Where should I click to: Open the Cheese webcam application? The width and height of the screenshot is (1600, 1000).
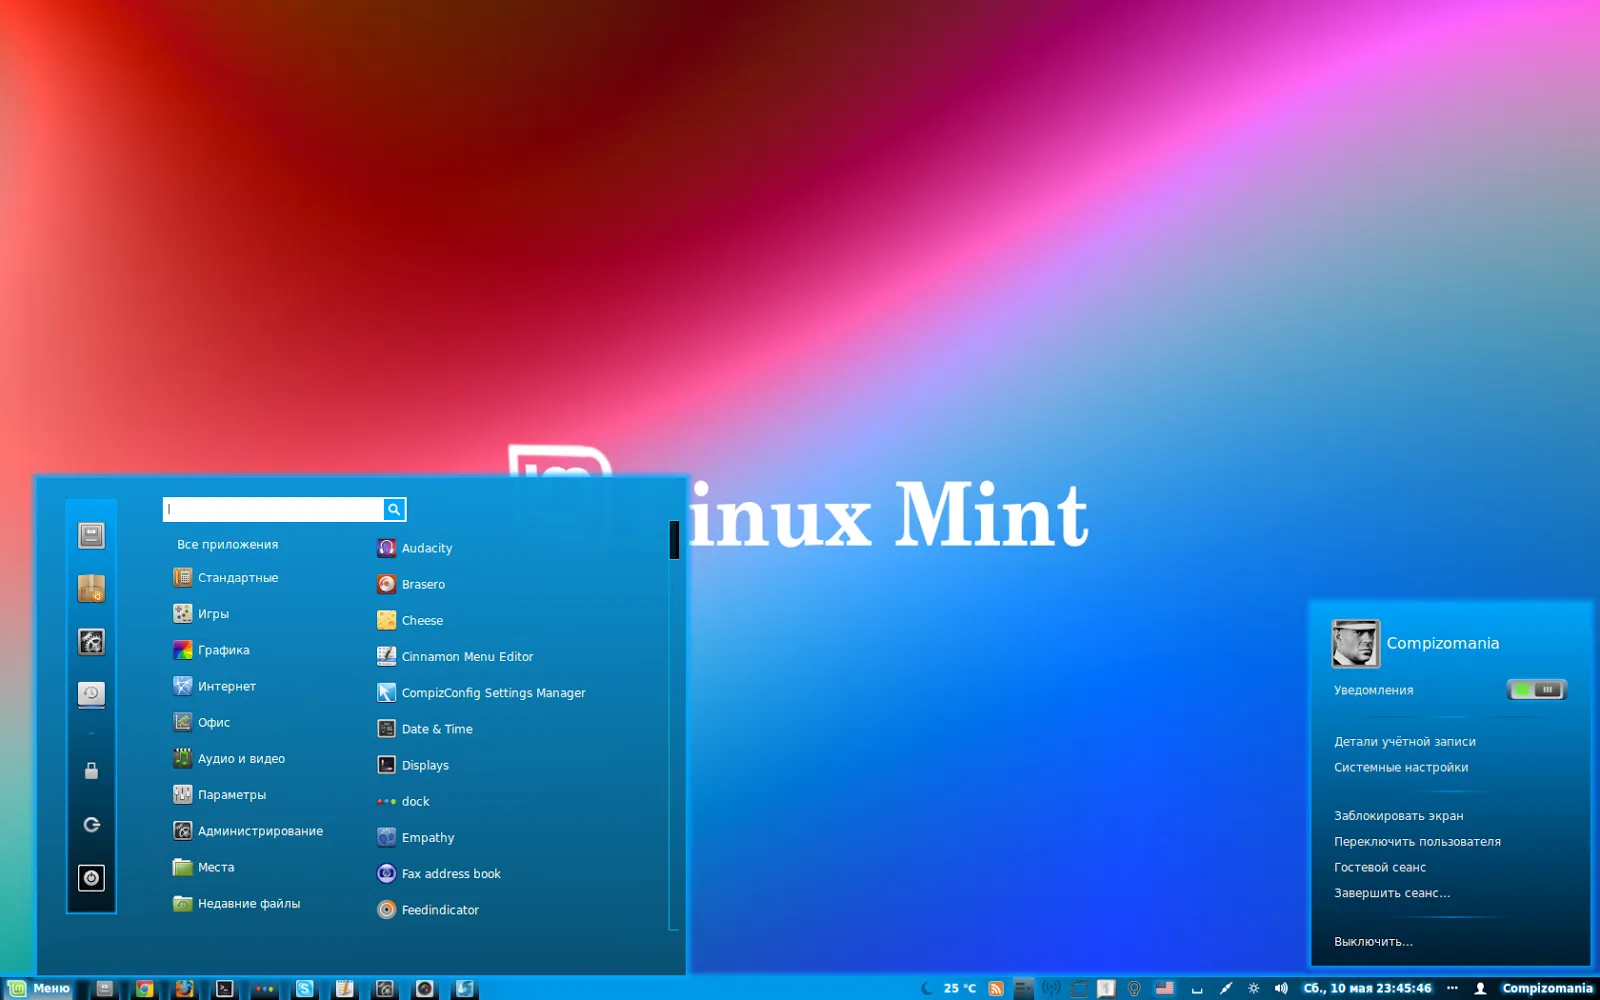(410, 620)
